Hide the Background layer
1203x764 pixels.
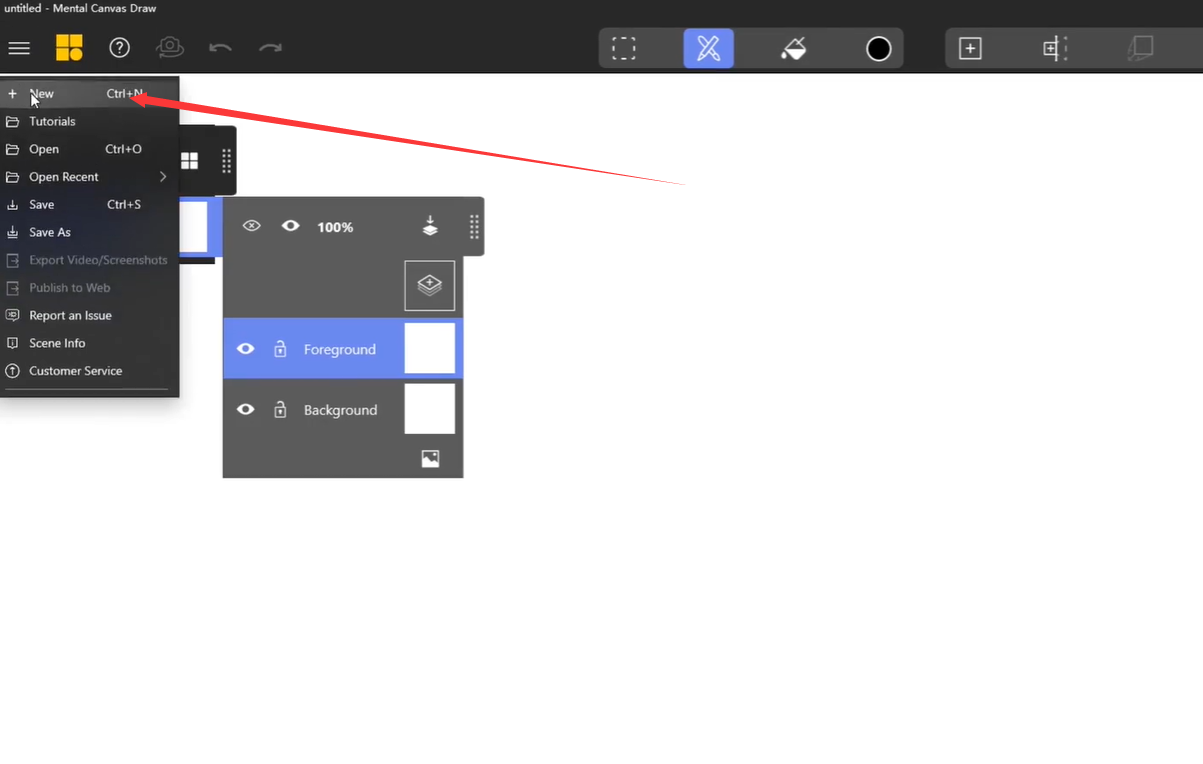pyautogui.click(x=245, y=409)
